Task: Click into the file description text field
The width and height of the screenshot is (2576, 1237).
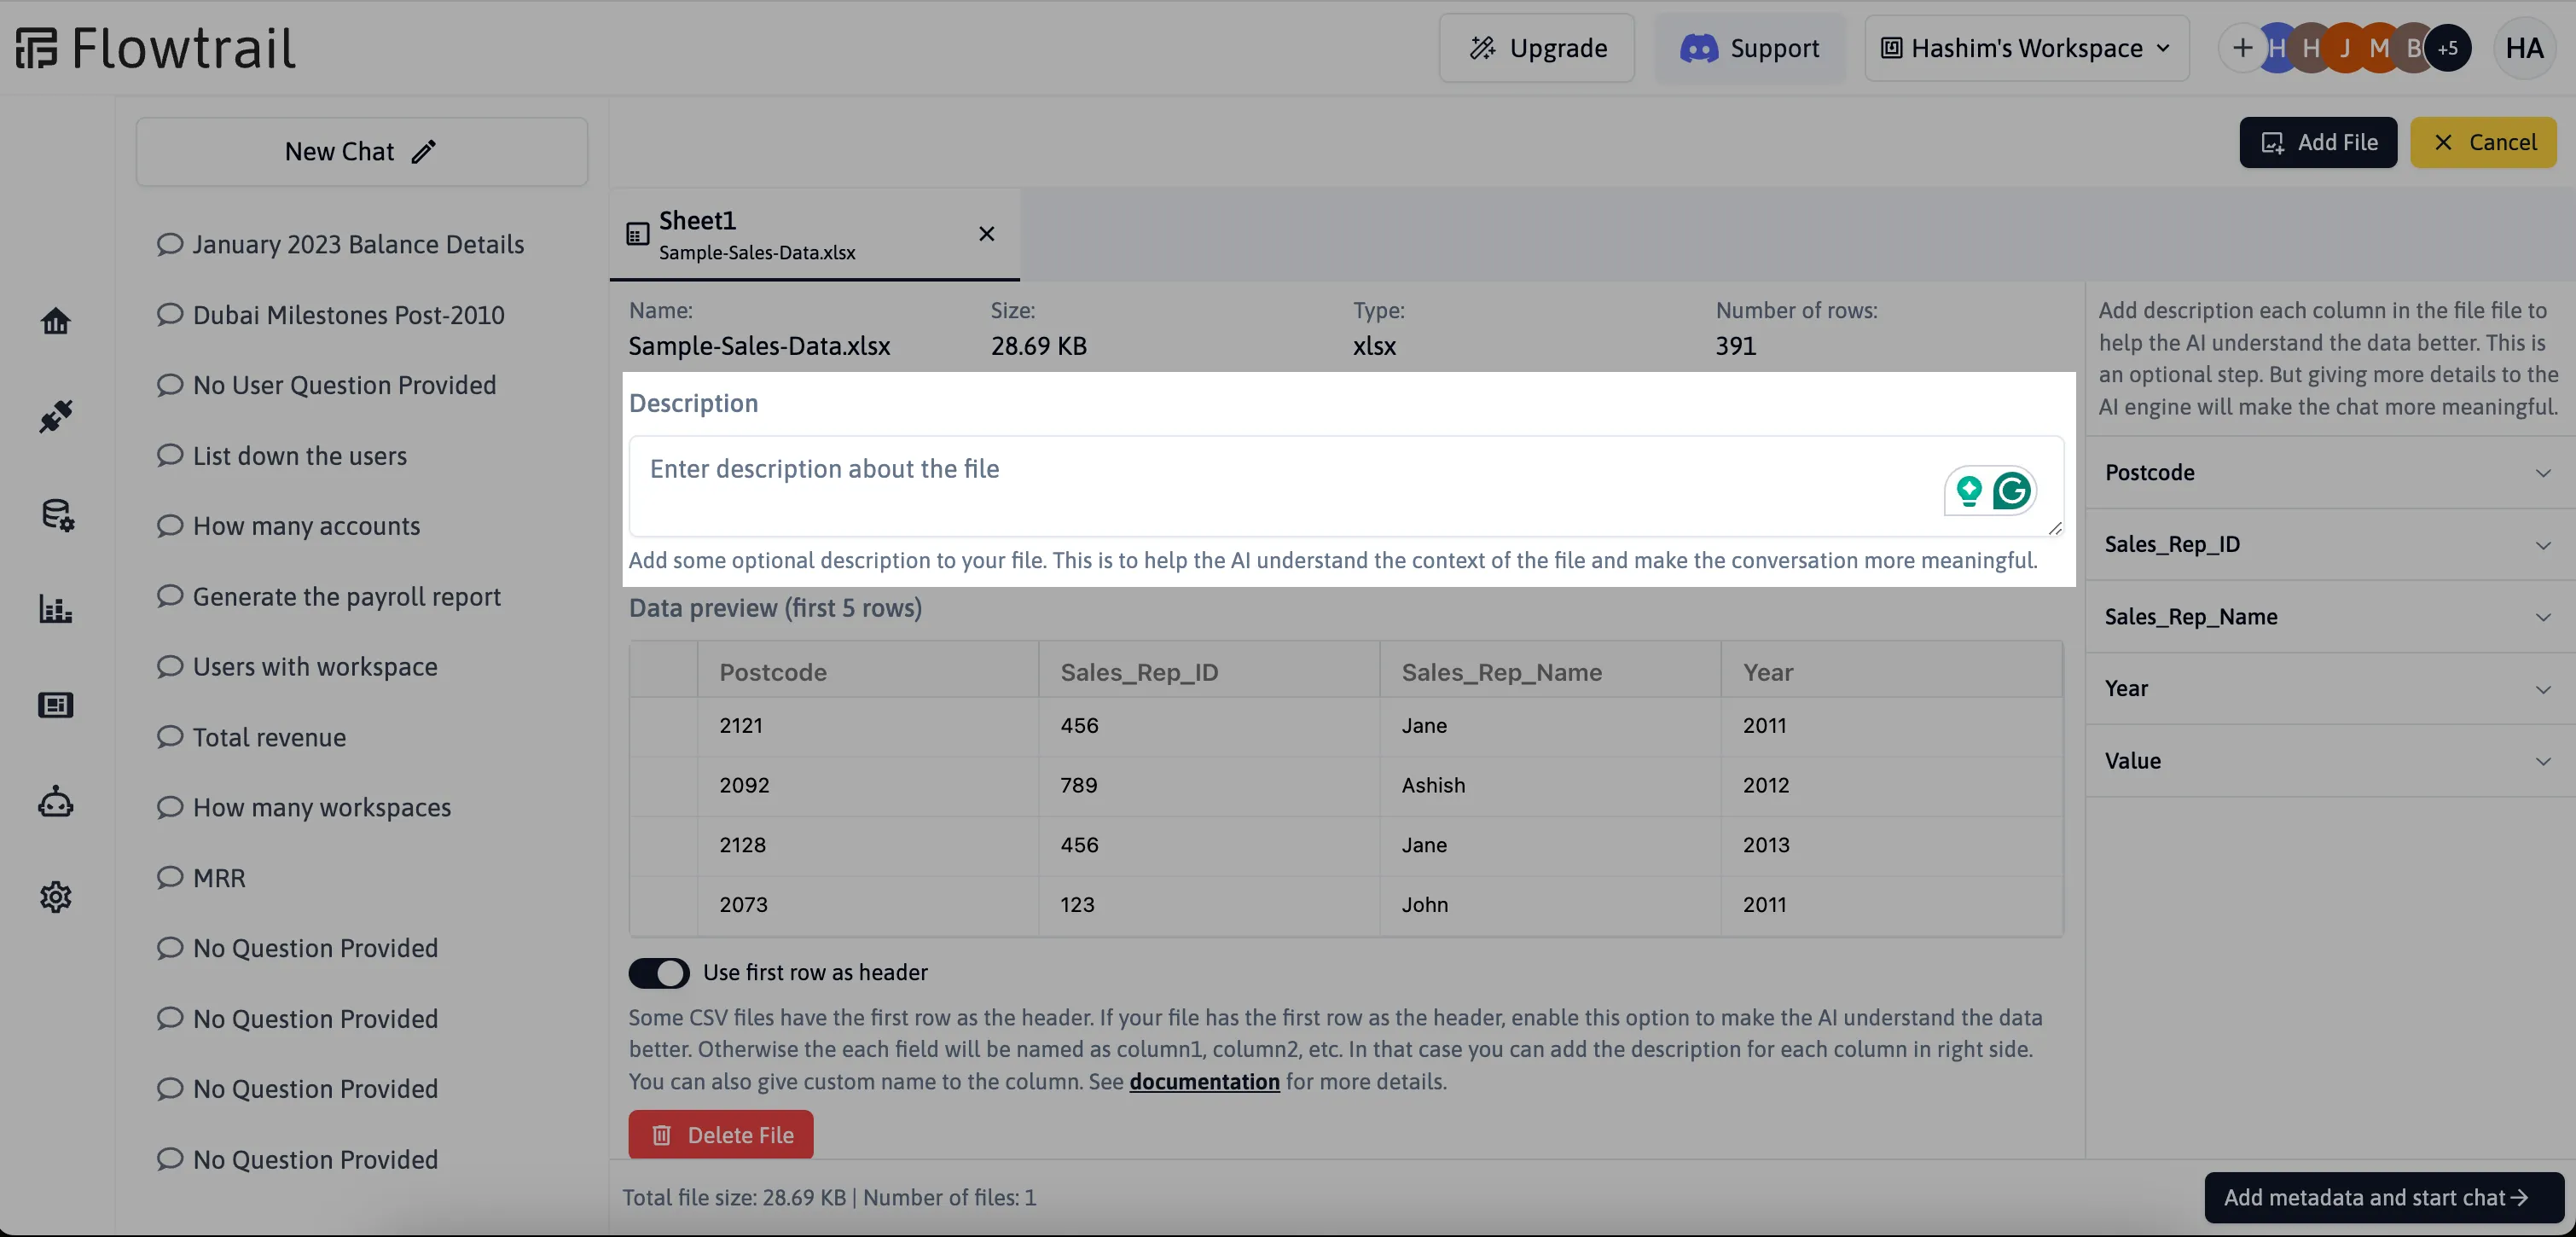Action: pyautogui.click(x=1346, y=486)
